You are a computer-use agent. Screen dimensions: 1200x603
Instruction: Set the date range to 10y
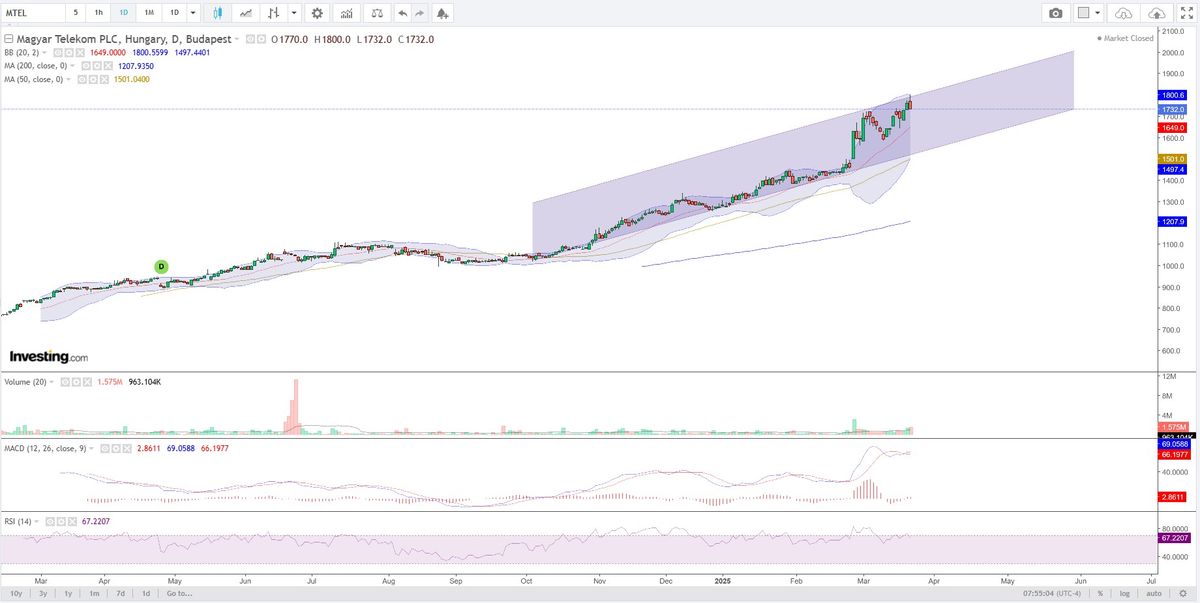point(15,594)
